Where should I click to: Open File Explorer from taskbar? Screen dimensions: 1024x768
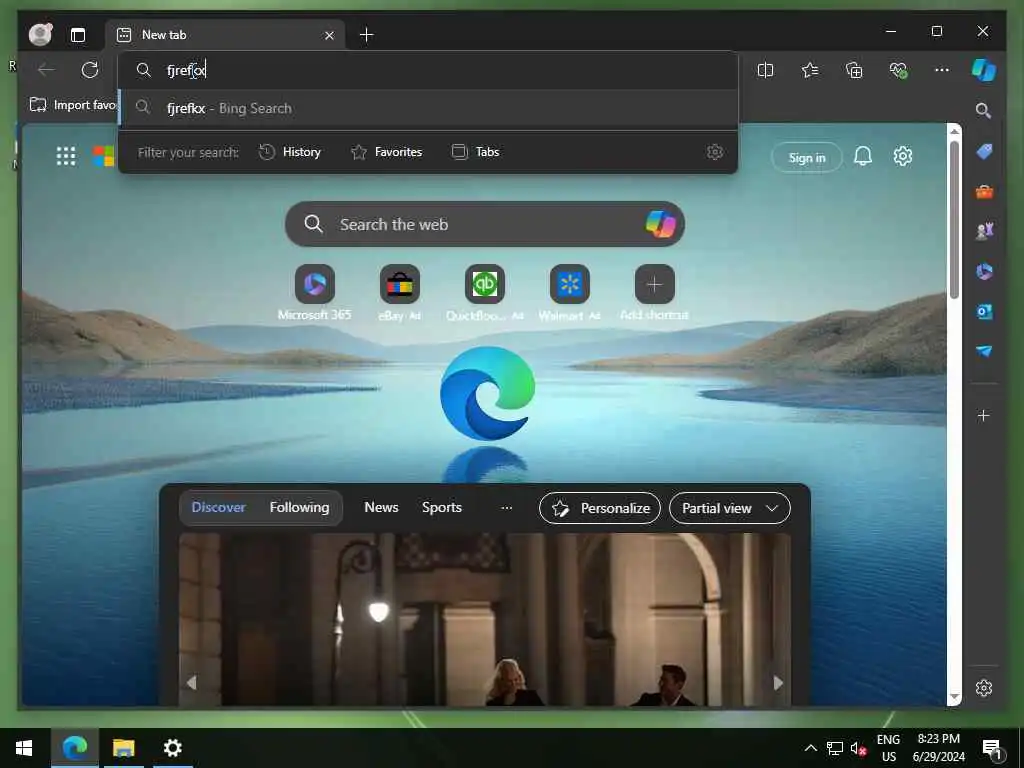(x=123, y=748)
